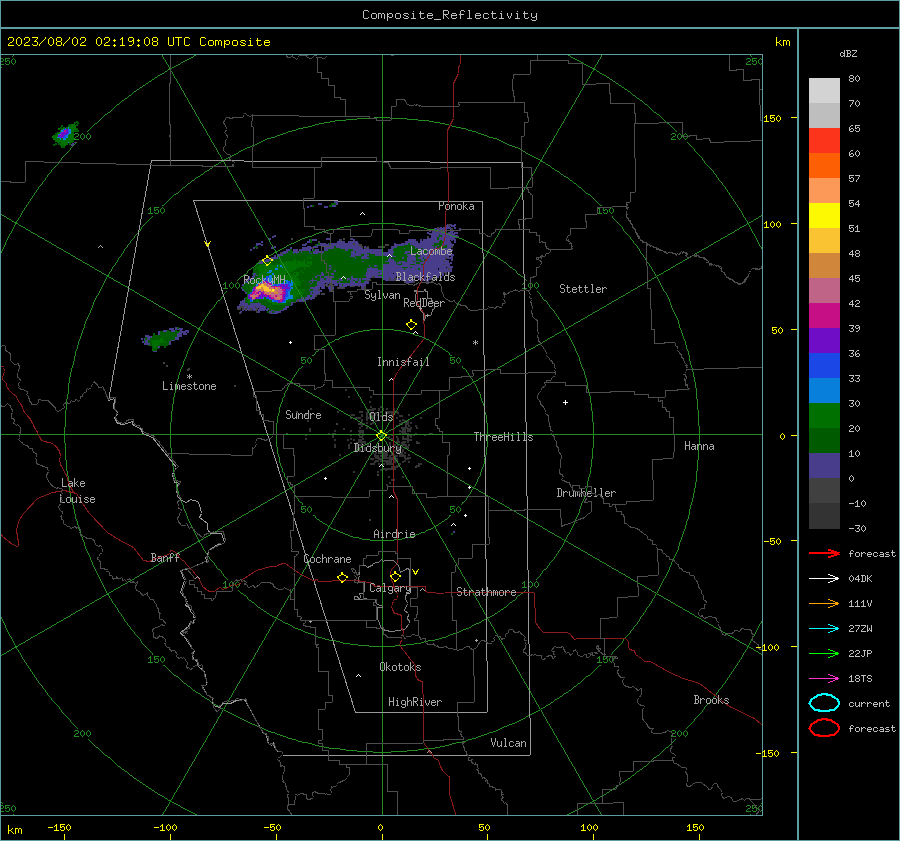Click the yellow diamond marker near Cochrane

(342, 577)
